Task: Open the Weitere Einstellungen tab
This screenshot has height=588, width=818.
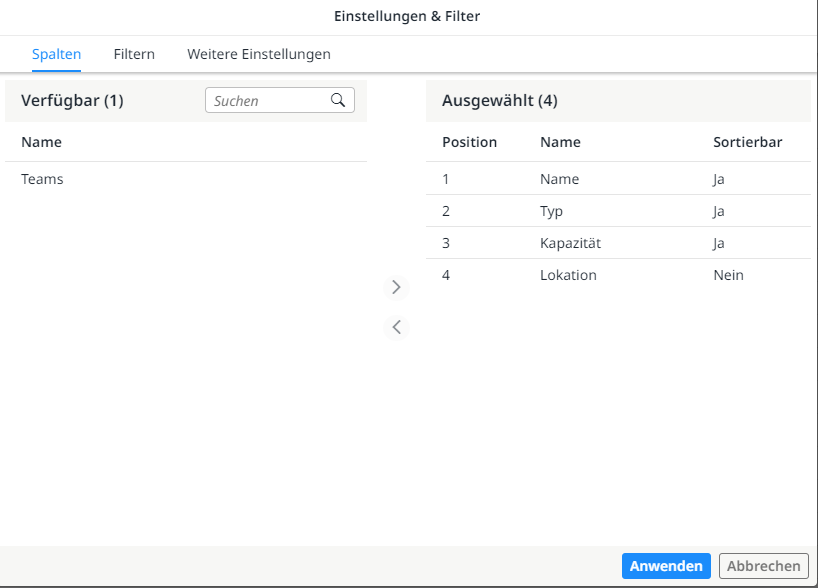Action: (x=258, y=54)
